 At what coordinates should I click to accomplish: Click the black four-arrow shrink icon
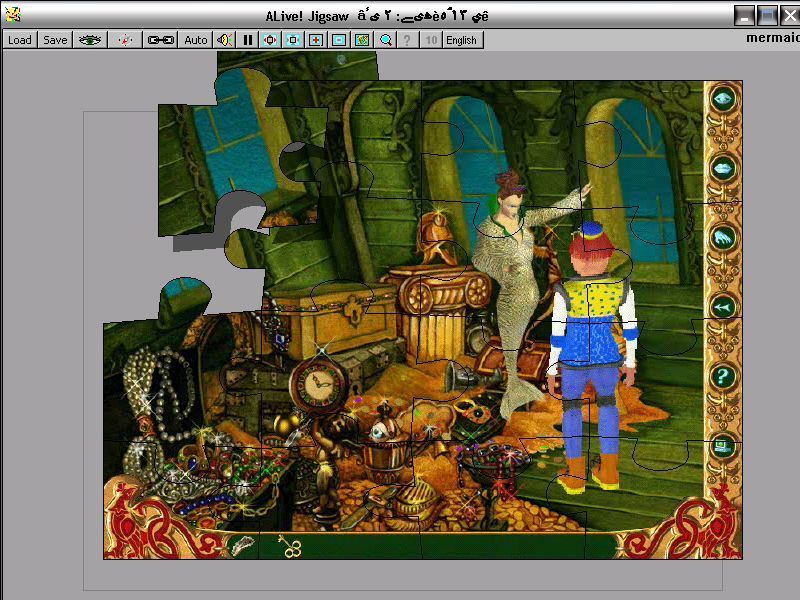point(293,40)
